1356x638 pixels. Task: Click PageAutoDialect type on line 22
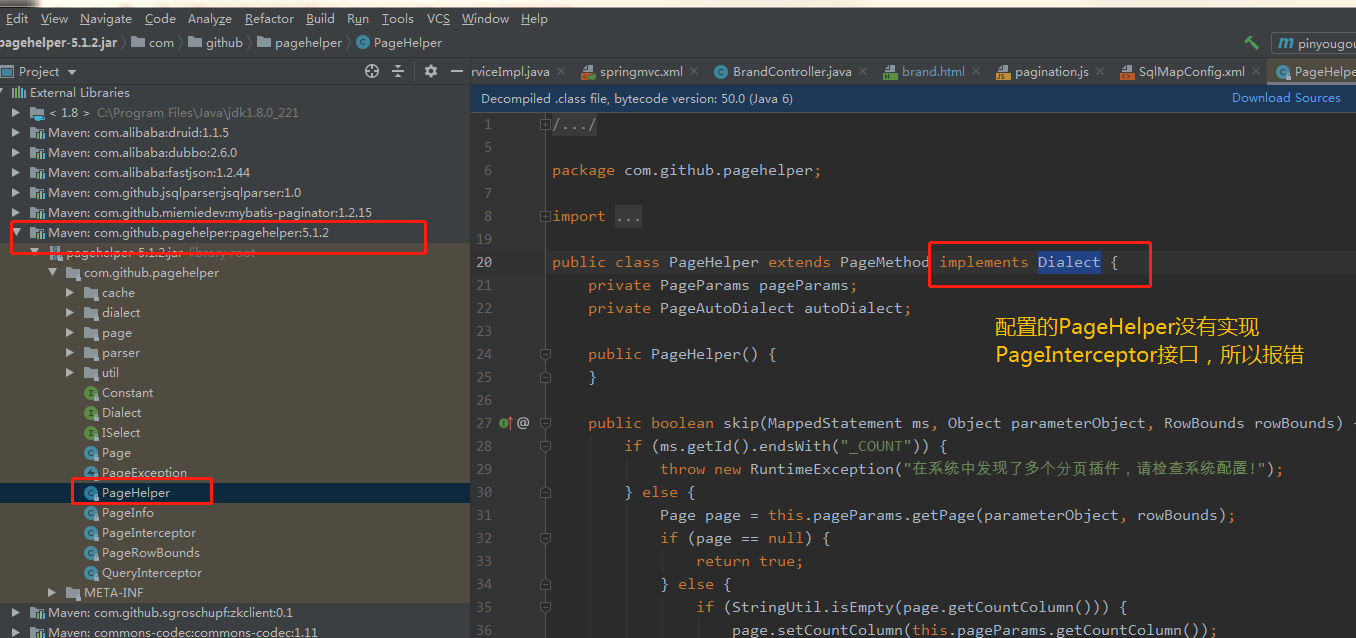727,309
